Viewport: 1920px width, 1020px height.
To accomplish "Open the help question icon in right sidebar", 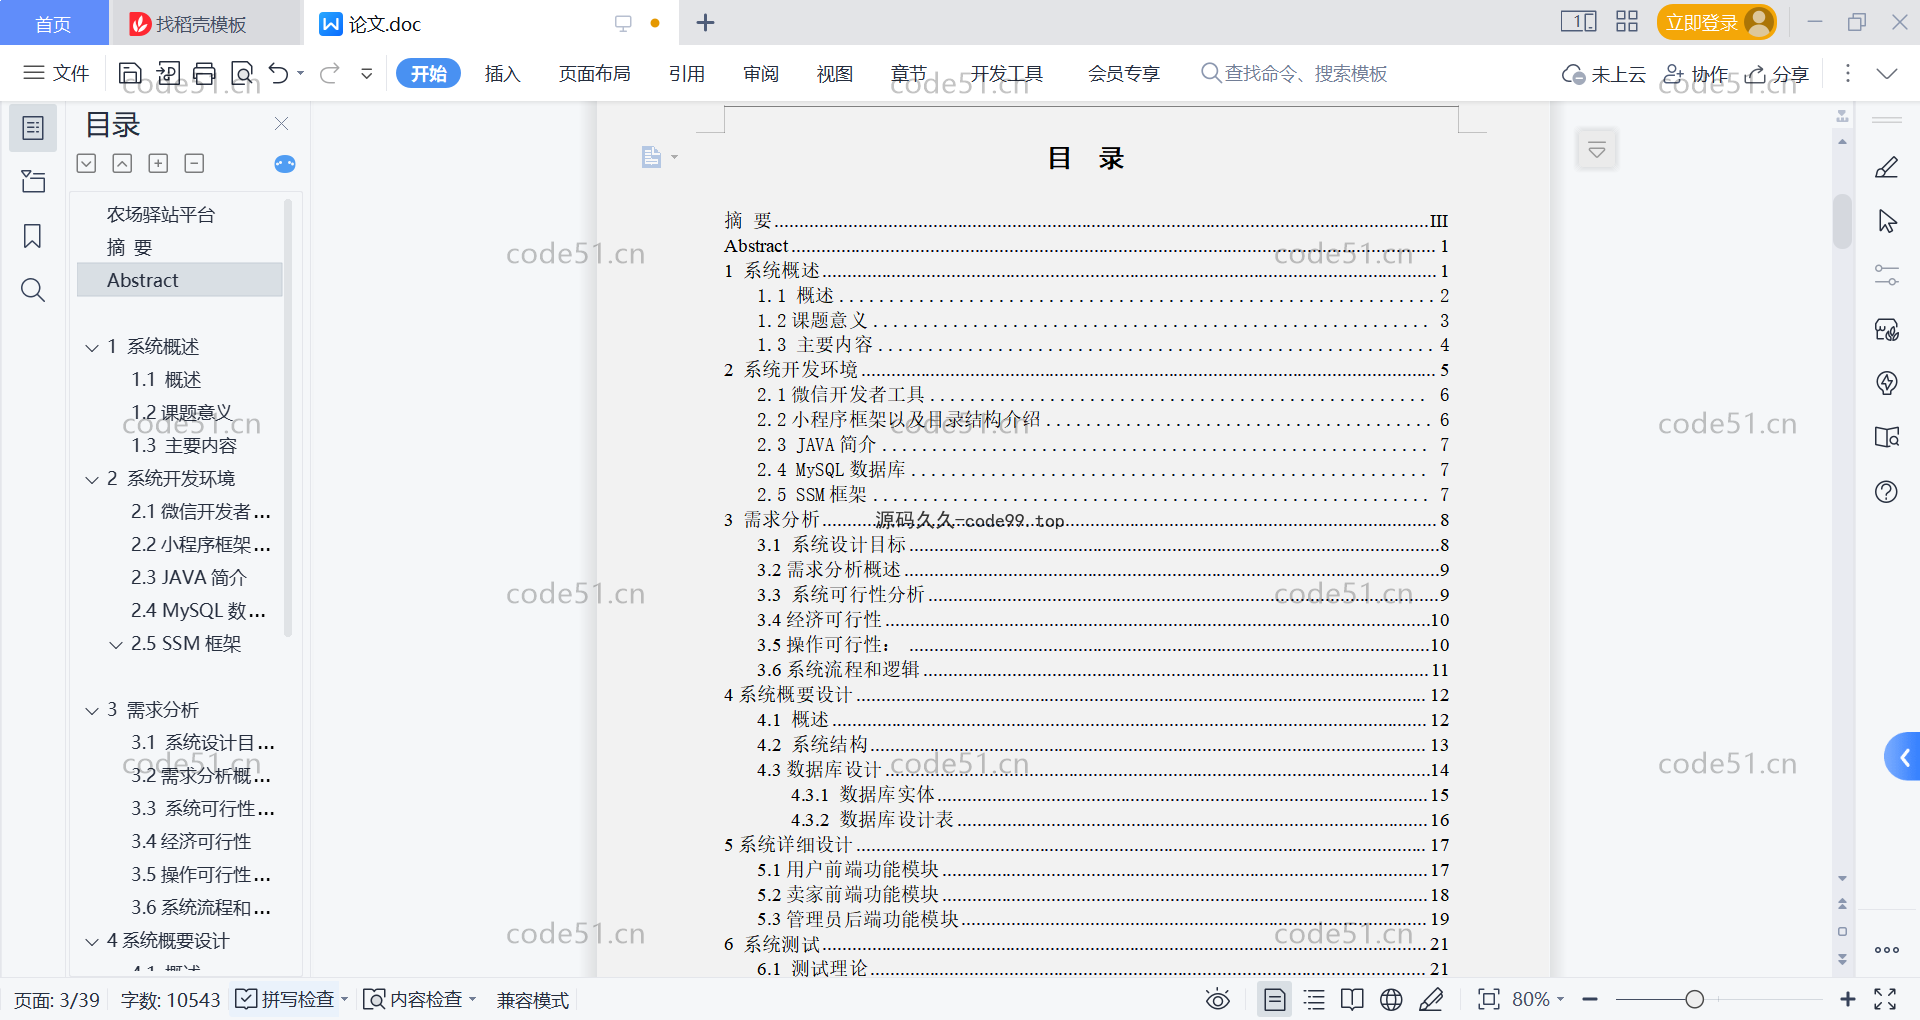I will tap(1887, 491).
